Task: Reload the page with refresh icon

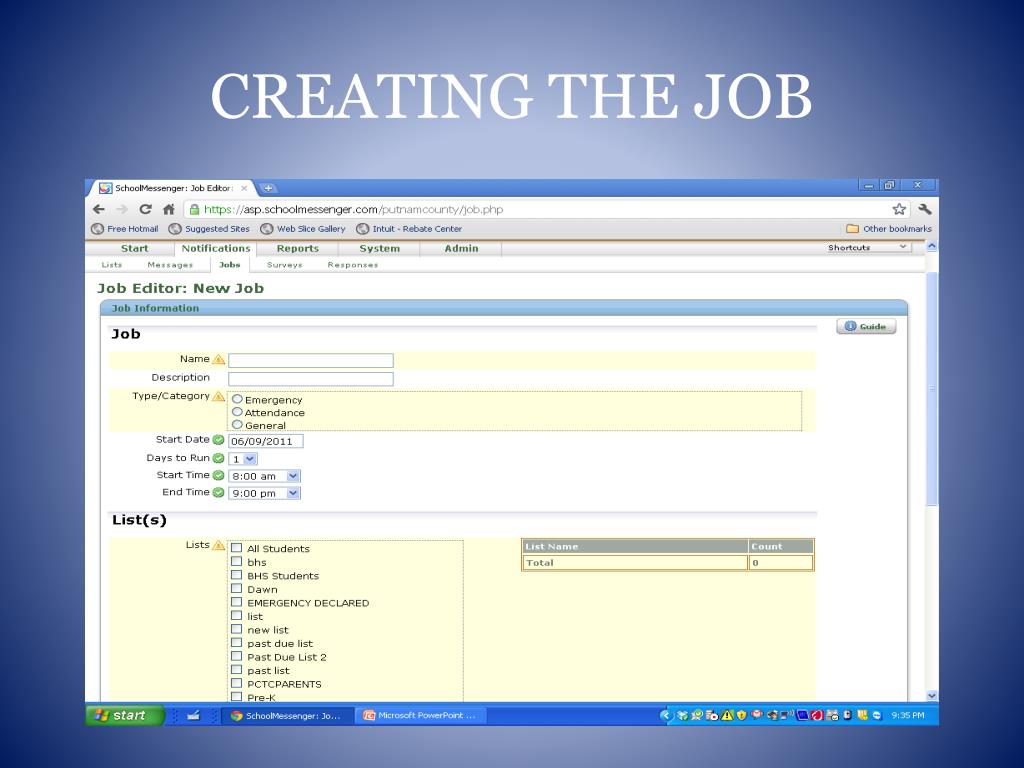Action: [x=146, y=210]
